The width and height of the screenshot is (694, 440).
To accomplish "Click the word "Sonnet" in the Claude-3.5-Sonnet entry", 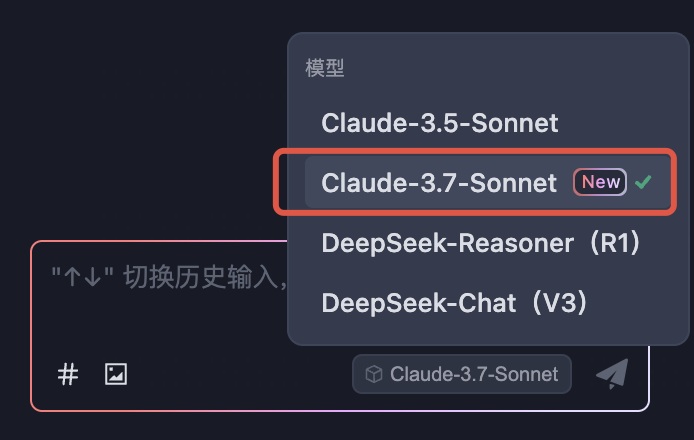I will point(516,123).
